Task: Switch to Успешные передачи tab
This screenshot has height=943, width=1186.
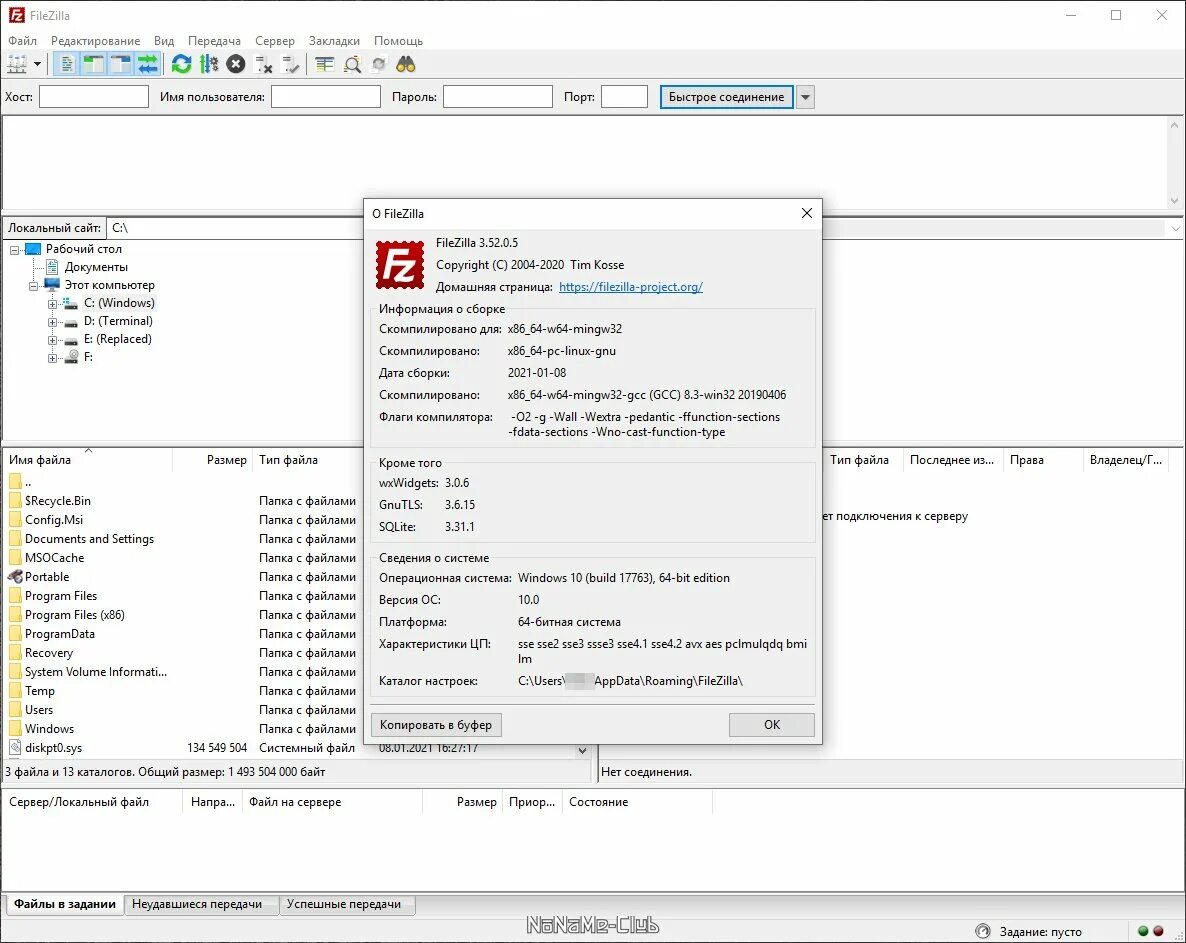Action: [344, 904]
